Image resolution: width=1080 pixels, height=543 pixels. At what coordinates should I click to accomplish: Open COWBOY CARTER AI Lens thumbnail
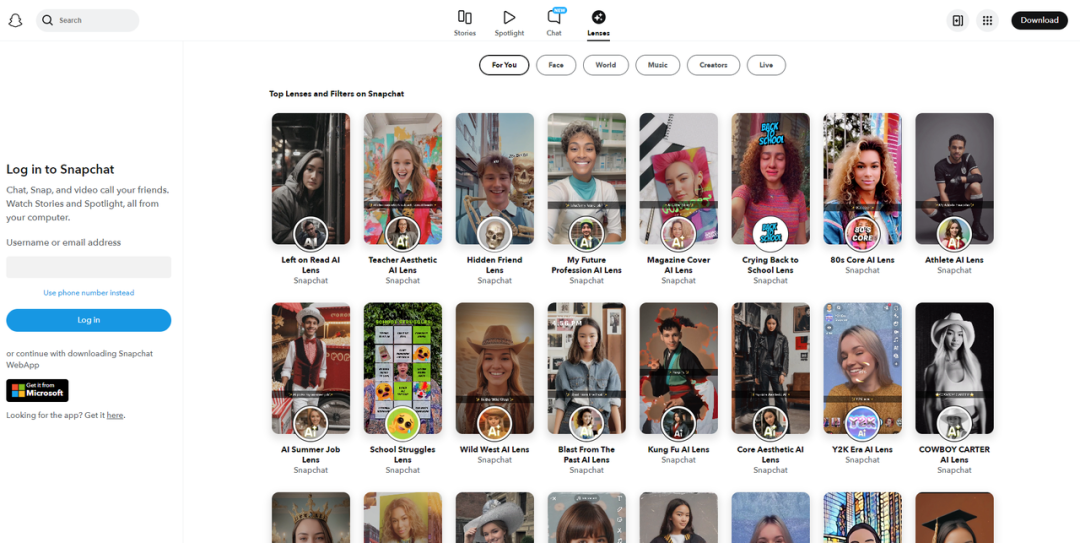pos(955,368)
